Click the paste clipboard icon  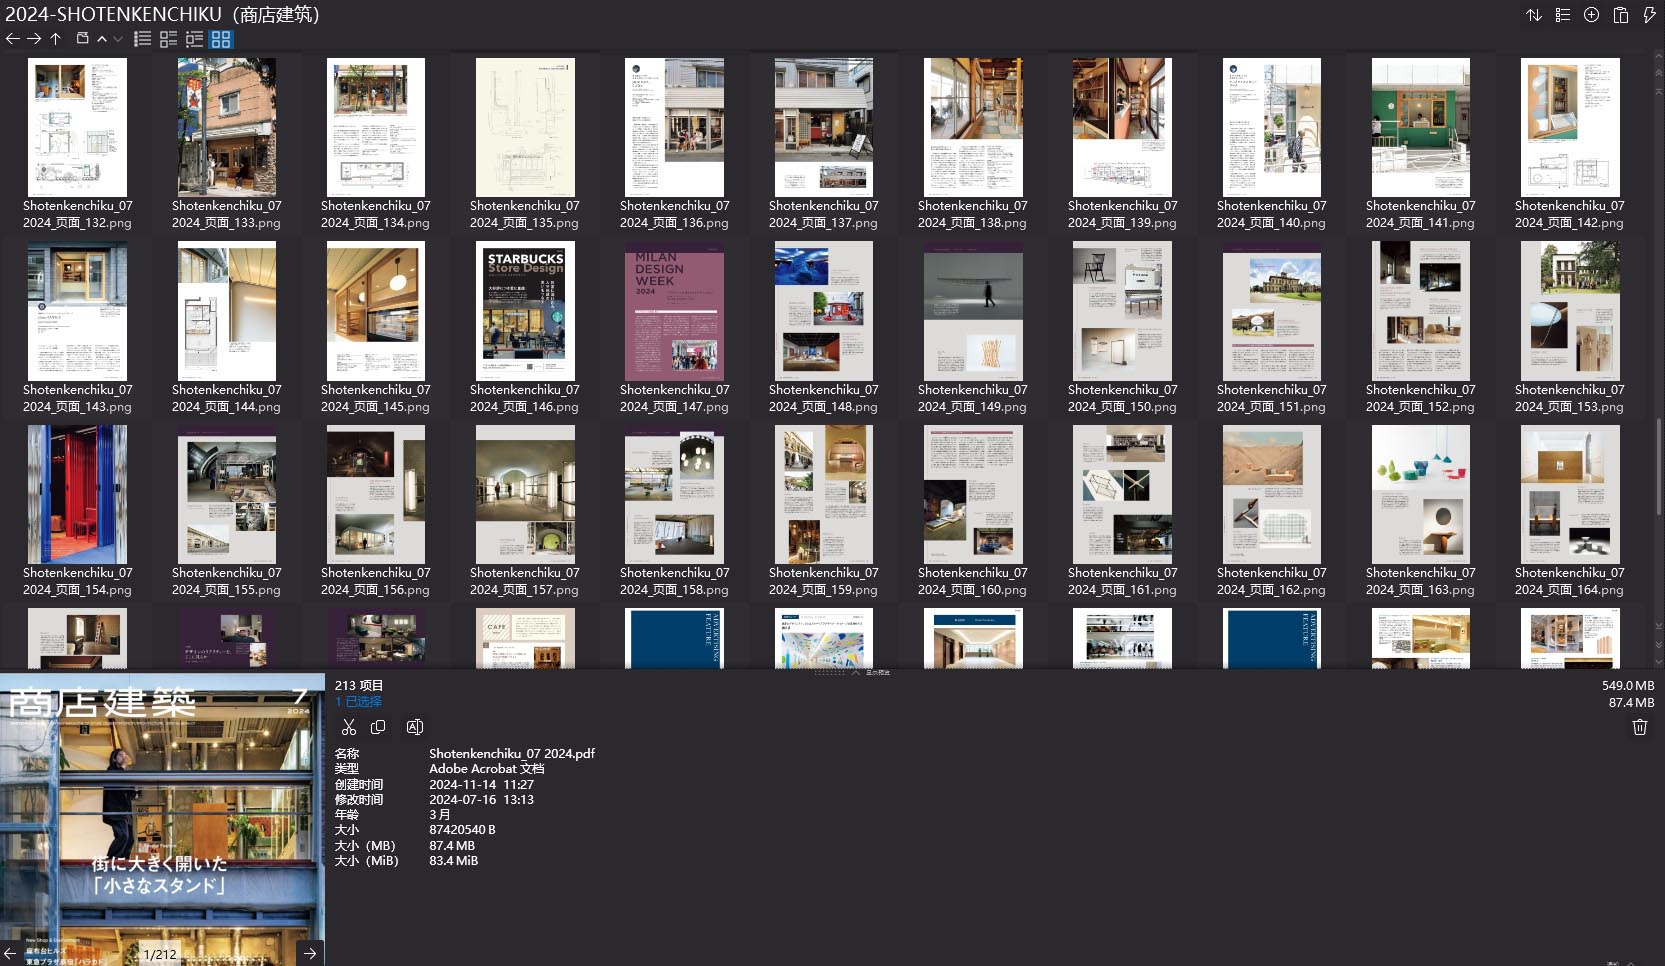(1621, 15)
